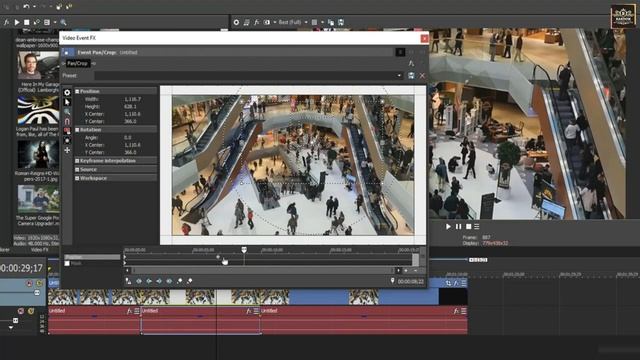Expand the Workspace section

(x=77, y=178)
